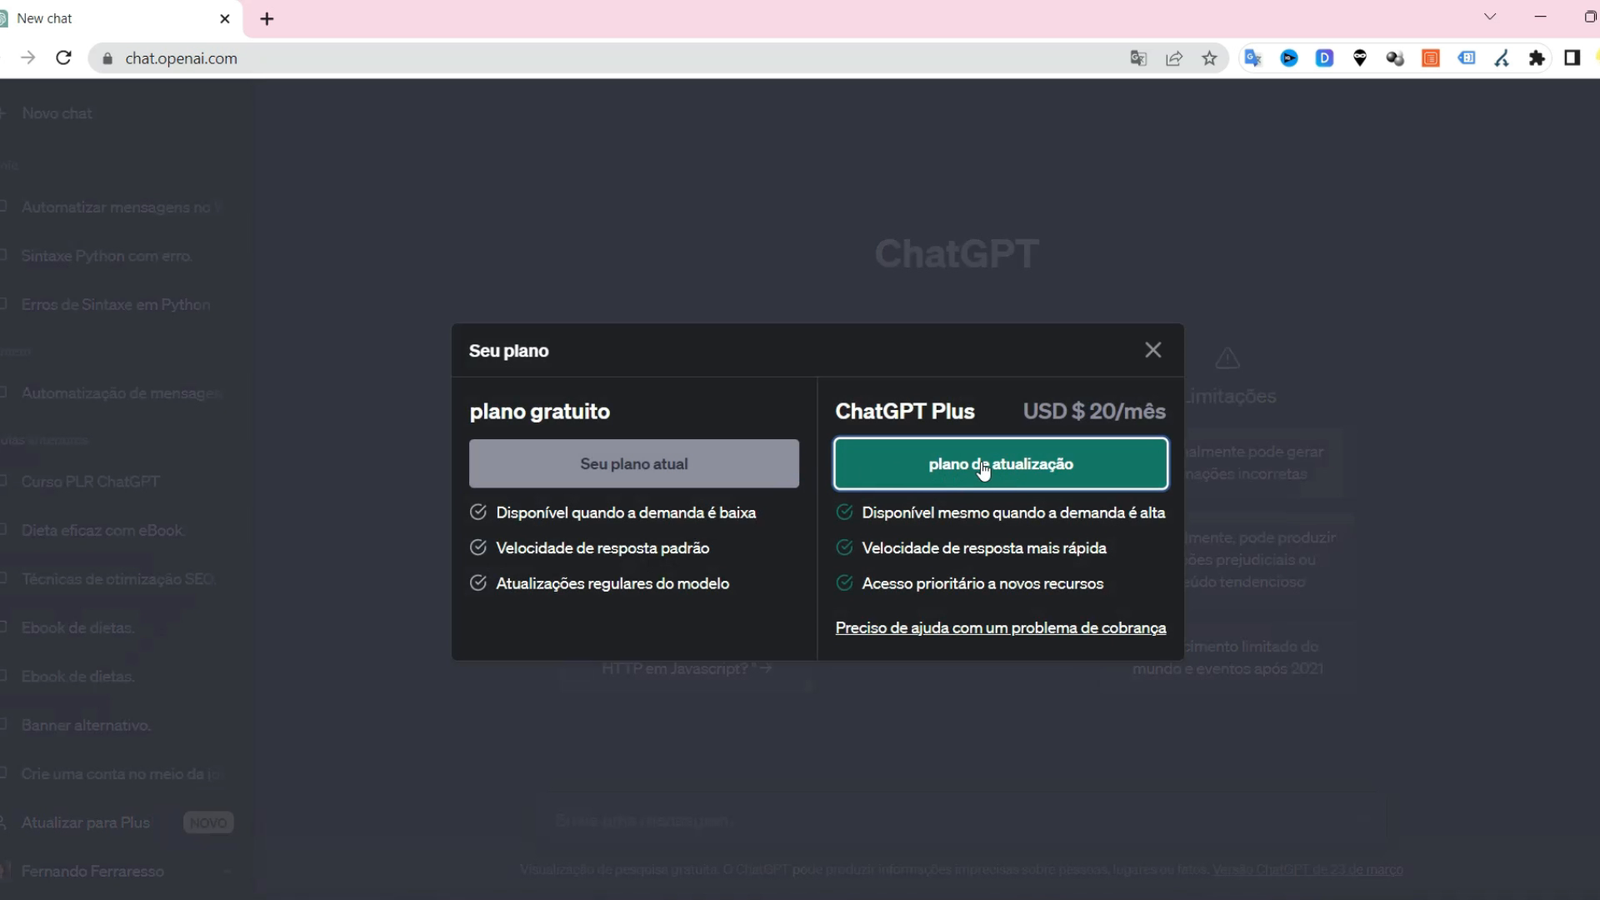Open the tab search dropdown arrow
1600x900 pixels.
point(1490,17)
